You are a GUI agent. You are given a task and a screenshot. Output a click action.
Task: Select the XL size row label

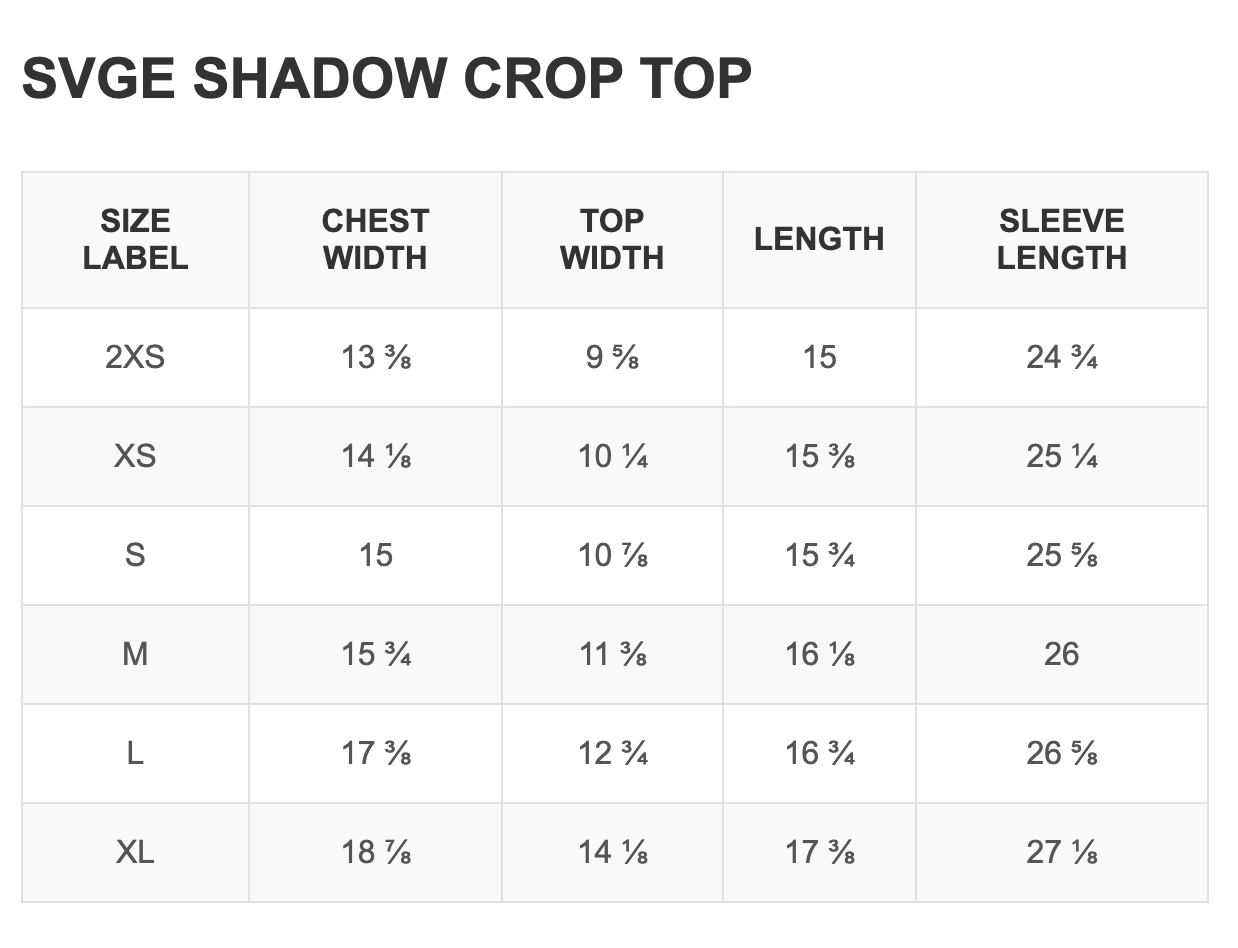pos(135,852)
